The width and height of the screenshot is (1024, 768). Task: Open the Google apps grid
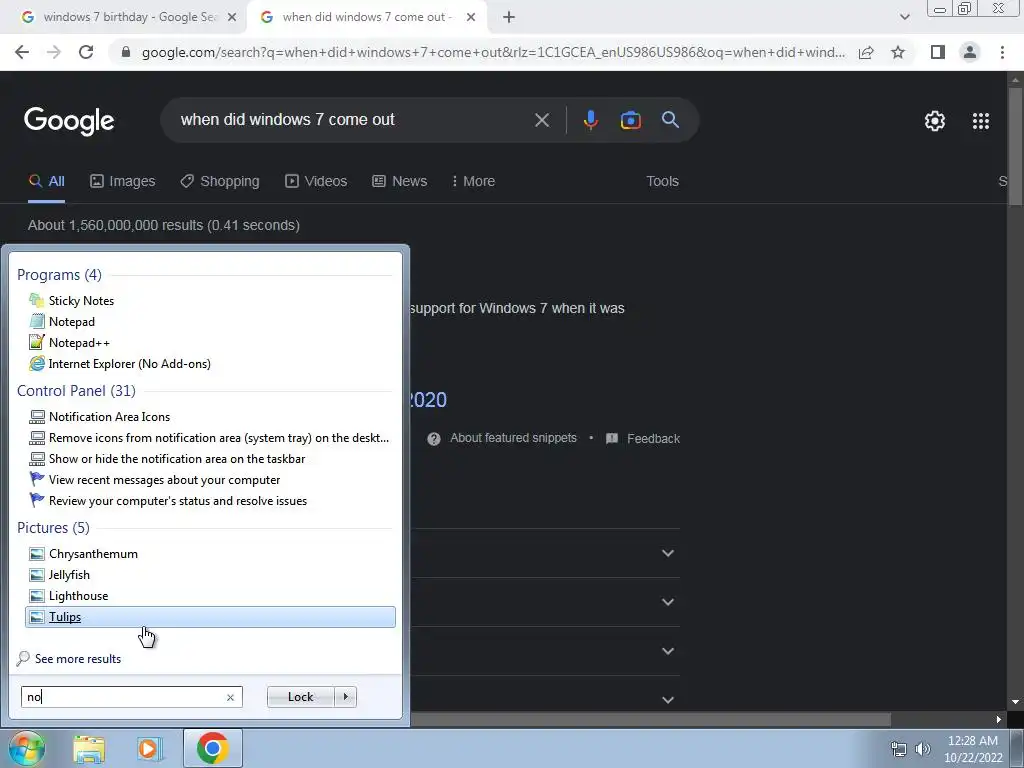981,121
